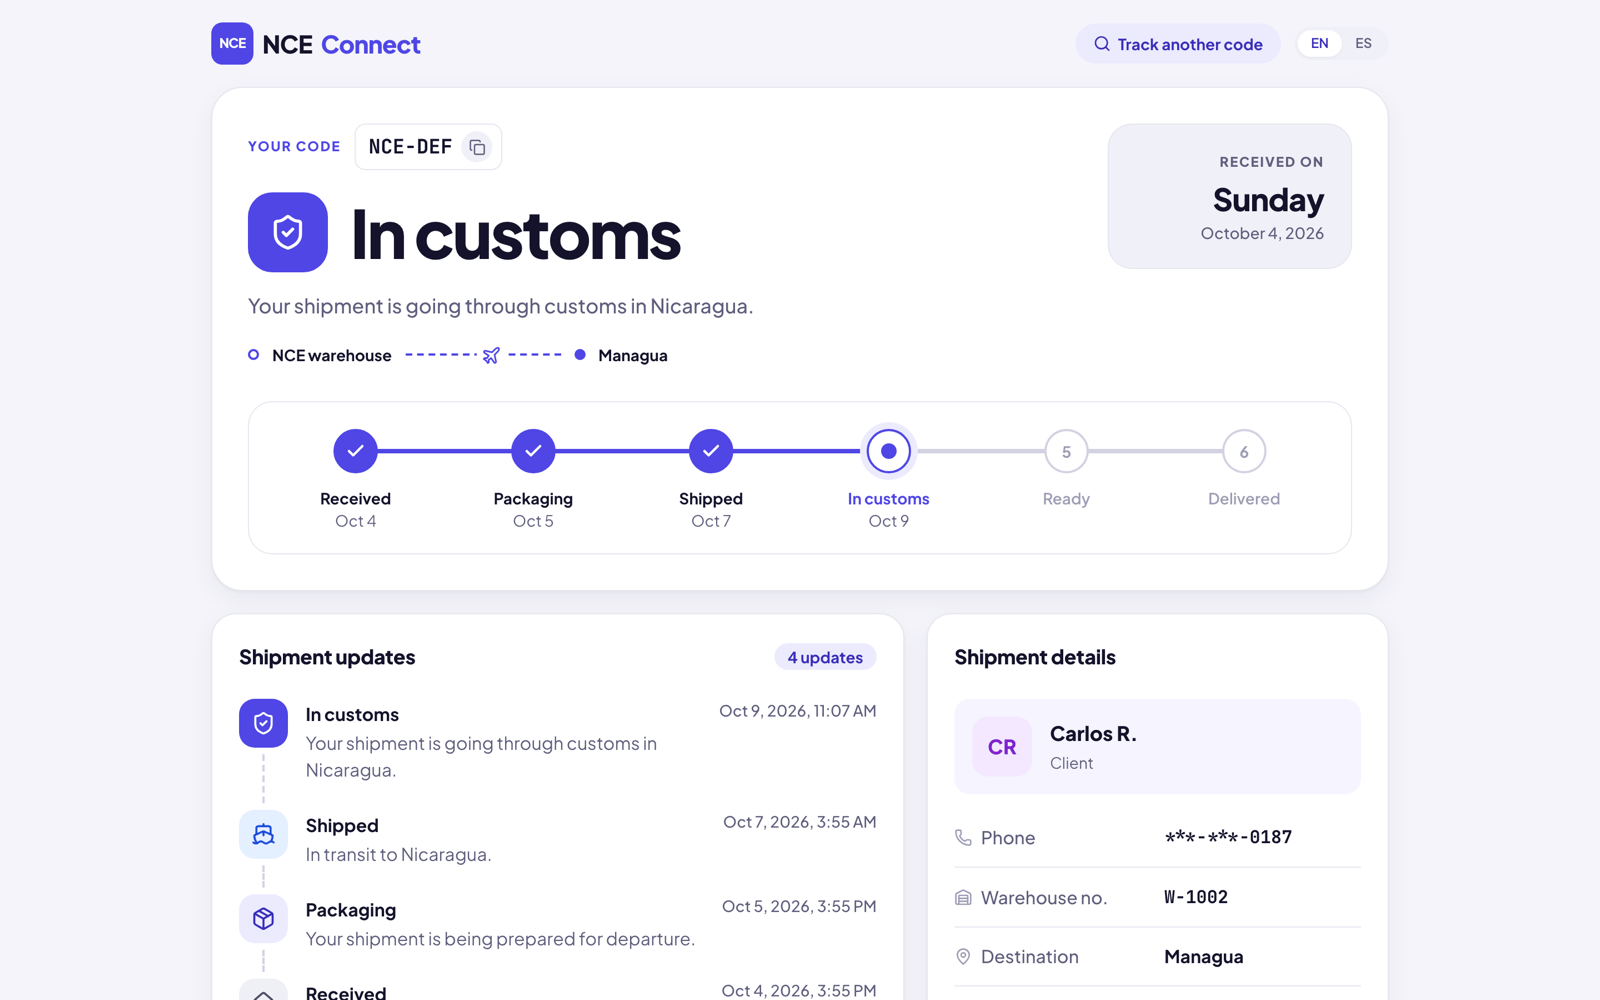The image size is (1600, 1000).
Task: Click the location pin icon beside Destination
Action: coord(963,957)
